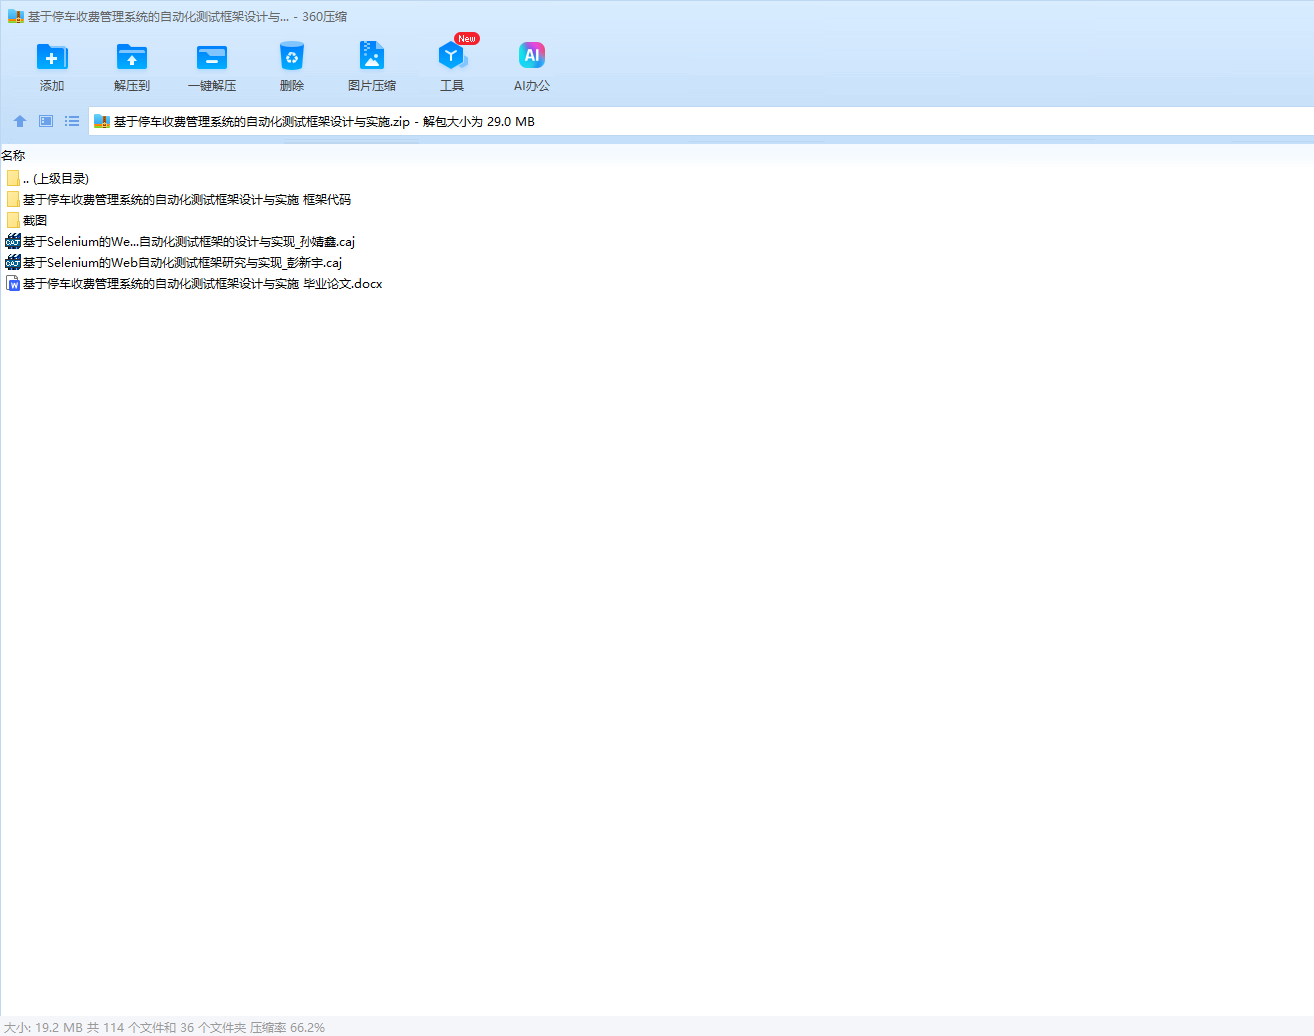
Task: Click the 添加 (Add) toolbar icon
Action: click(51, 58)
